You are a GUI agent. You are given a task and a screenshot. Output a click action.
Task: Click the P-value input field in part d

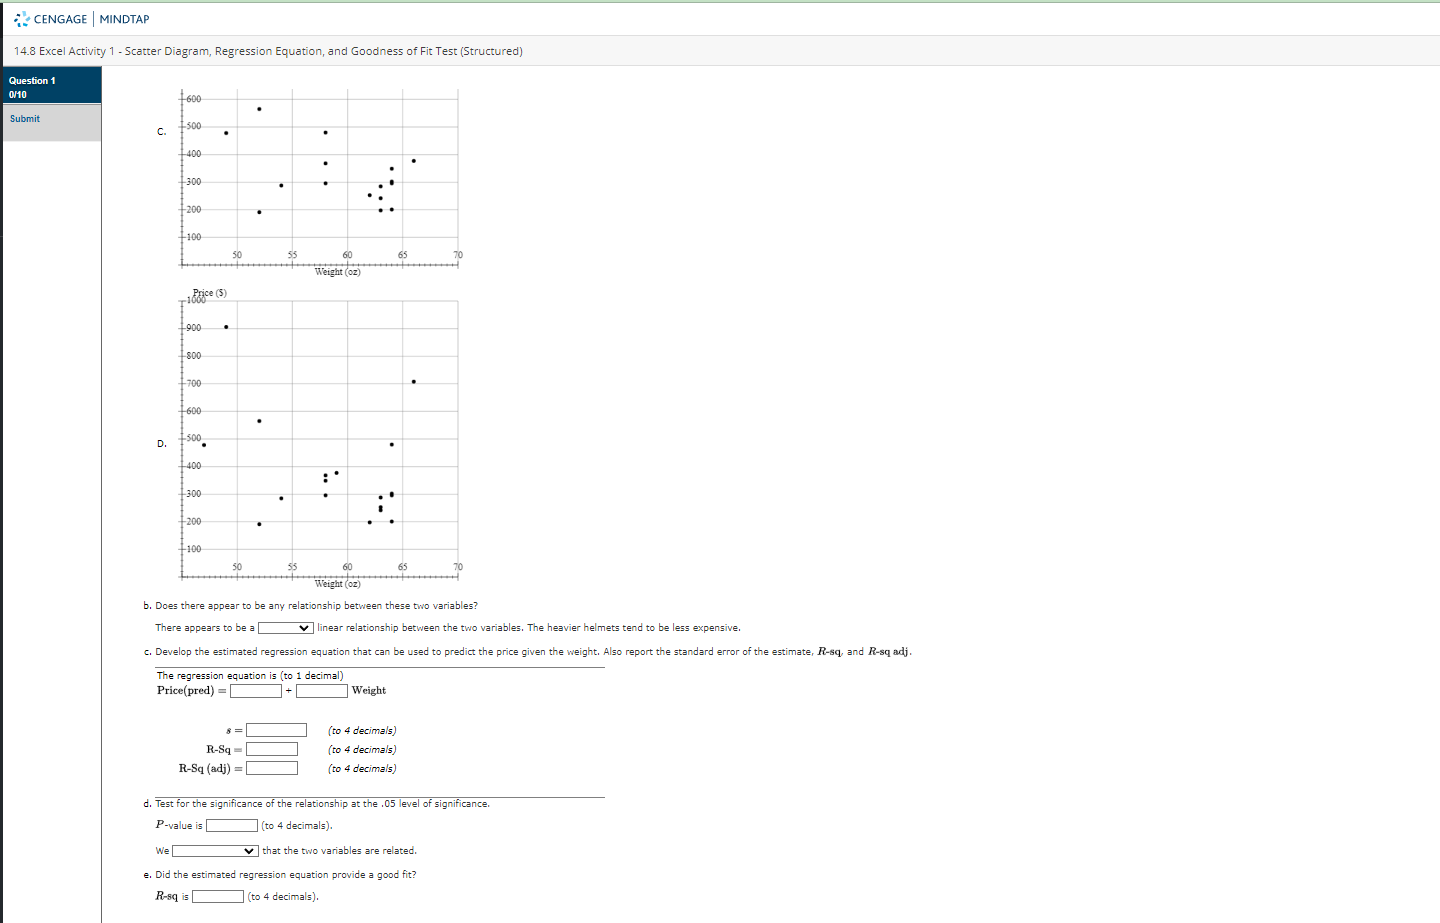click(231, 825)
